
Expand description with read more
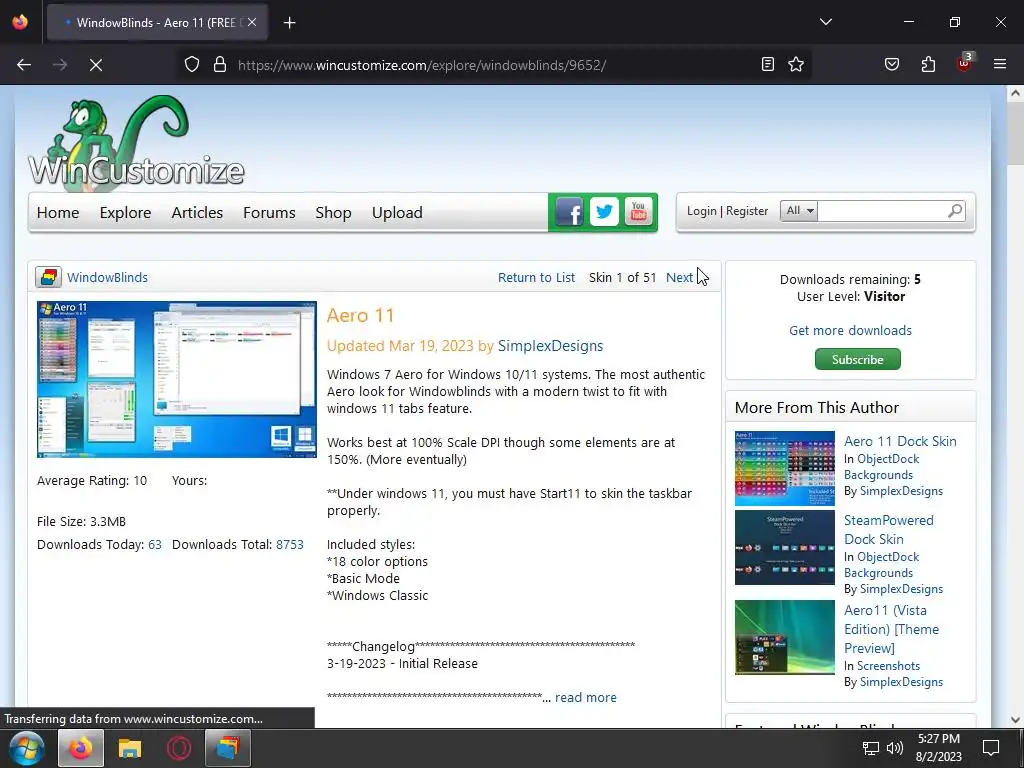(x=586, y=697)
